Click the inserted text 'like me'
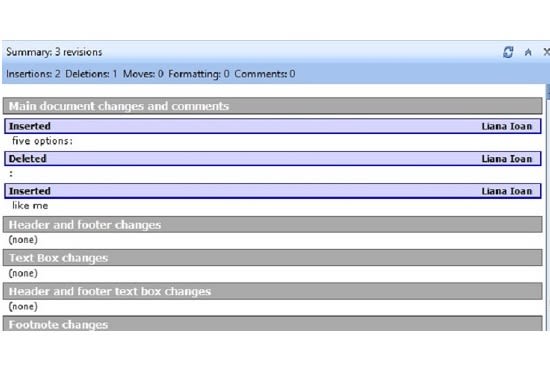The width and height of the screenshot is (550, 370). tap(30, 206)
